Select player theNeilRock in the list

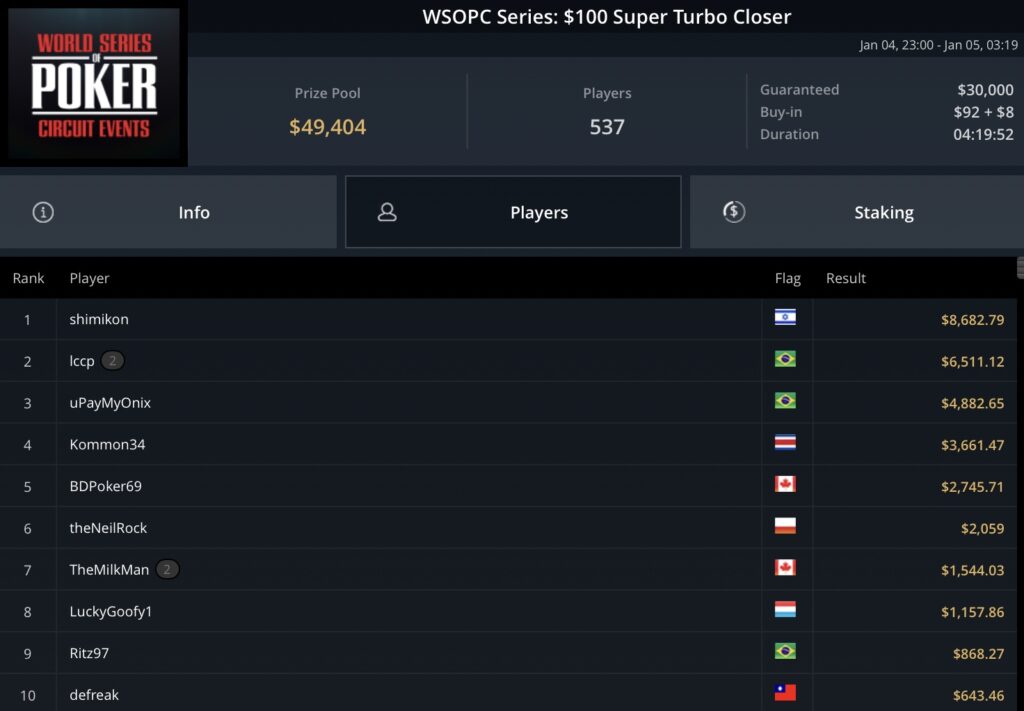coord(108,528)
